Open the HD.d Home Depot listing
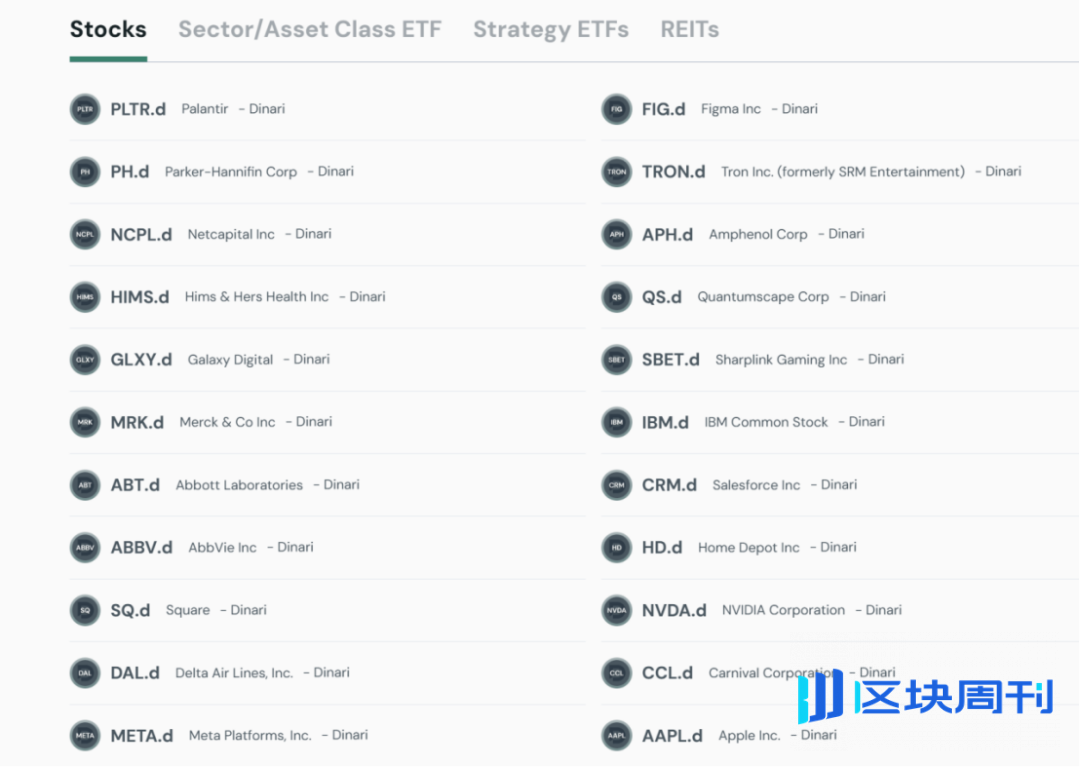This screenshot has height=767, width=1080. click(x=840, y=547)
